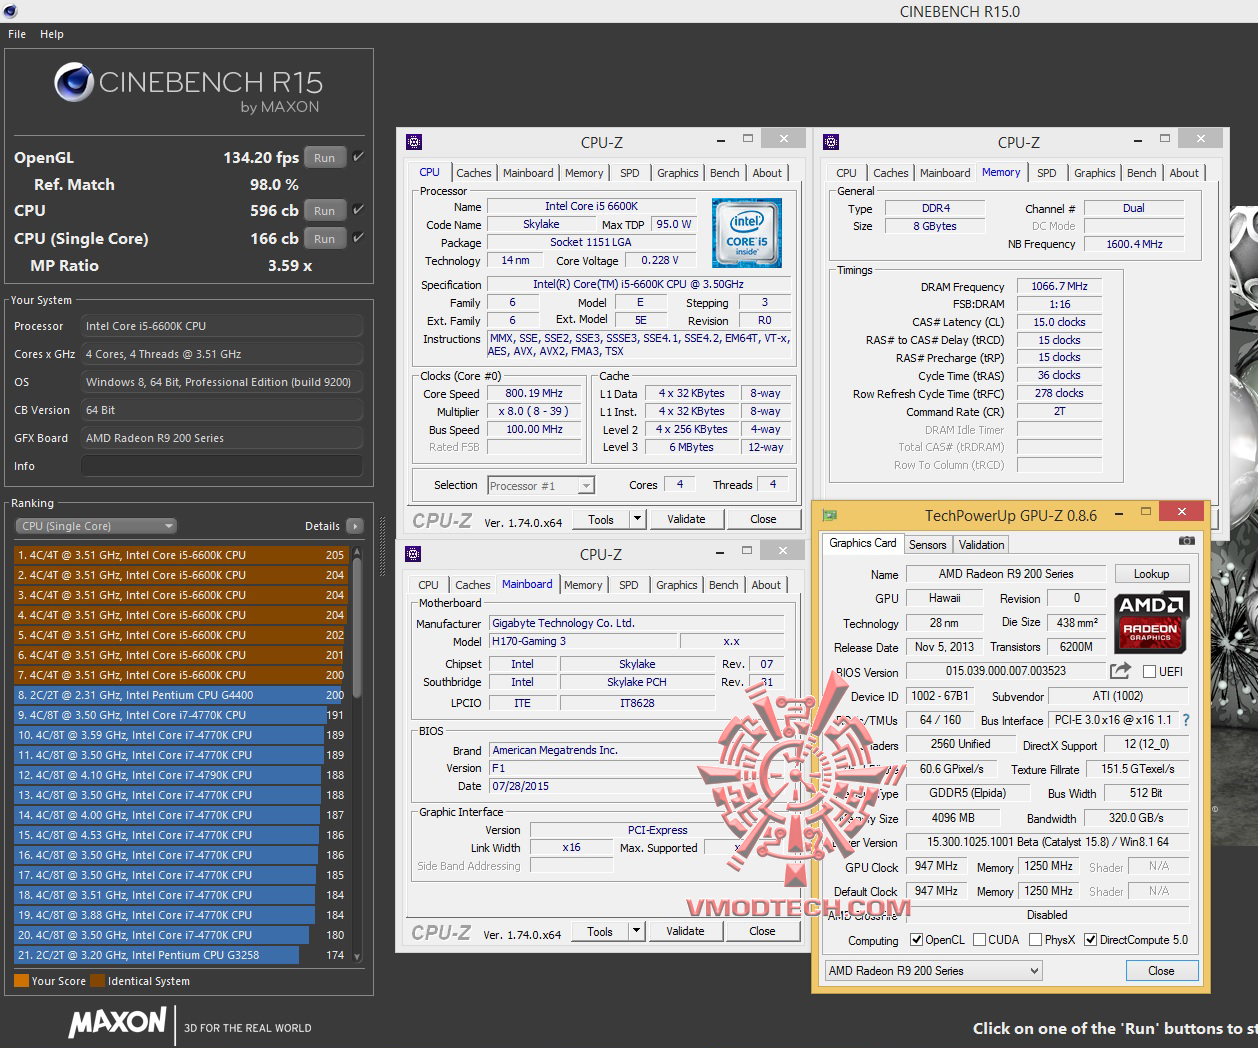Open the Help menu
The width and height of the screenshot is (1258, 1048).
click(52, 34)
